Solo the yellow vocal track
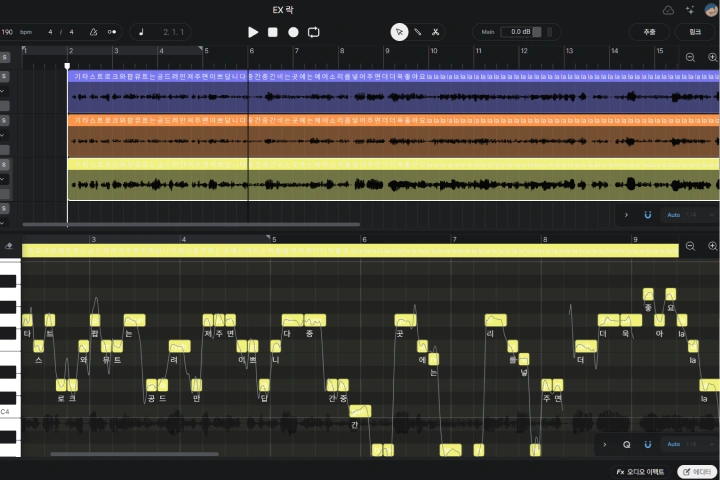Image resolution: width=720 pixels, height=480 pixels. click(4, 164)
